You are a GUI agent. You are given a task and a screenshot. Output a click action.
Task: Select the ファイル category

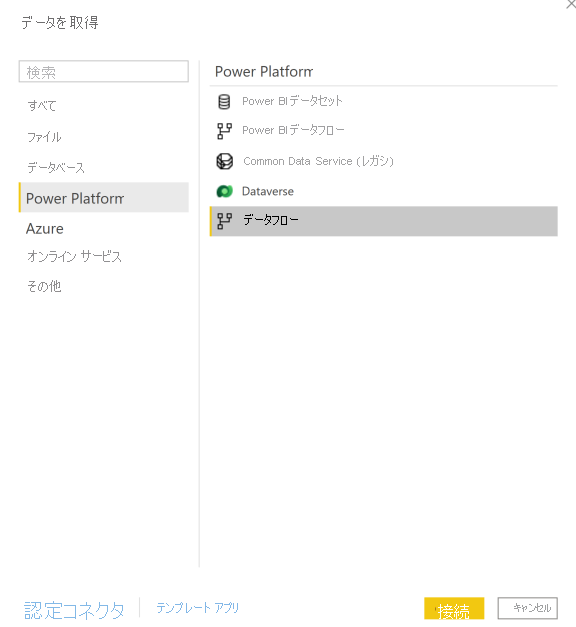(x=44, y=137)
